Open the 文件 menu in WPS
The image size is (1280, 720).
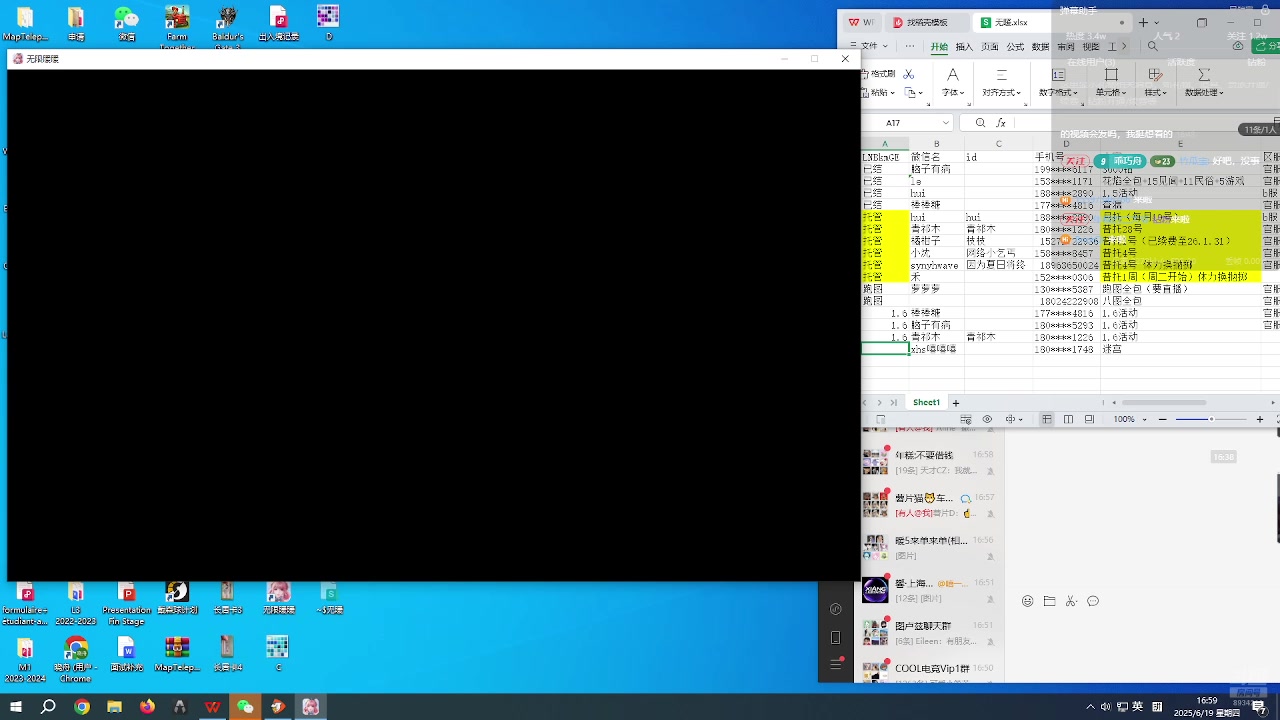(x=869, y=46)
